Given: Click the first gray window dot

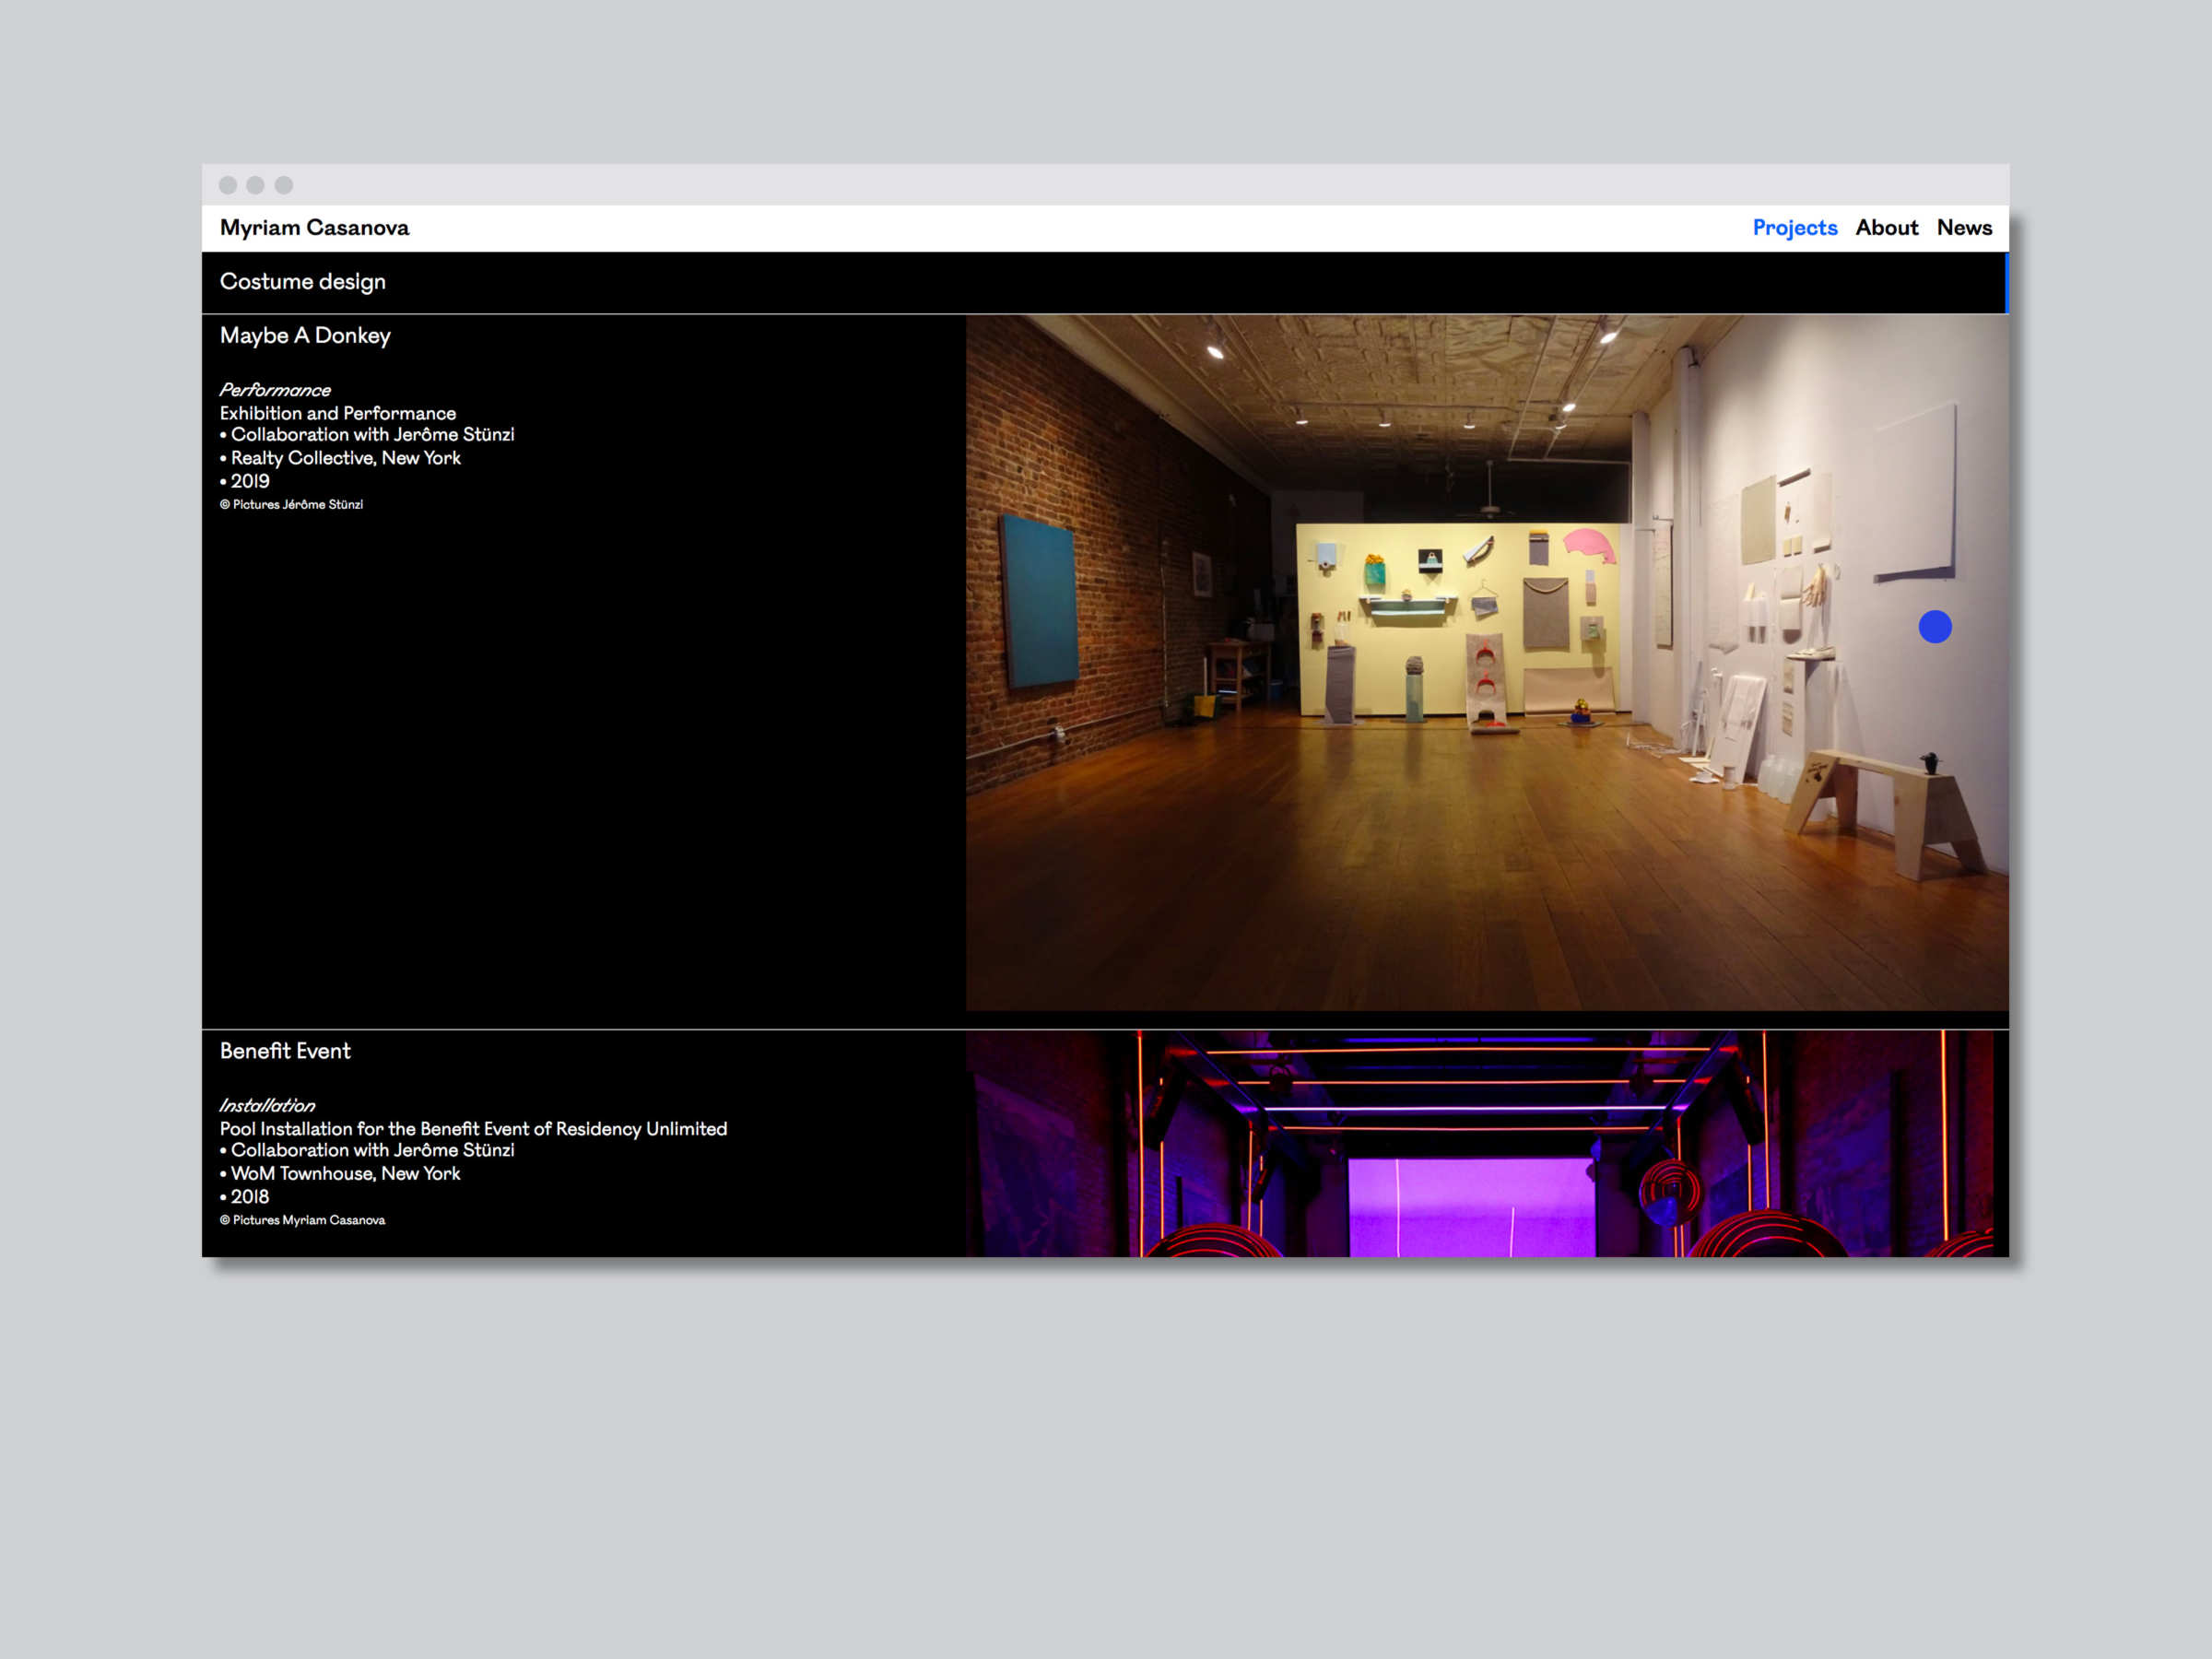Looking at the screenshot, I should pos(228,185).
